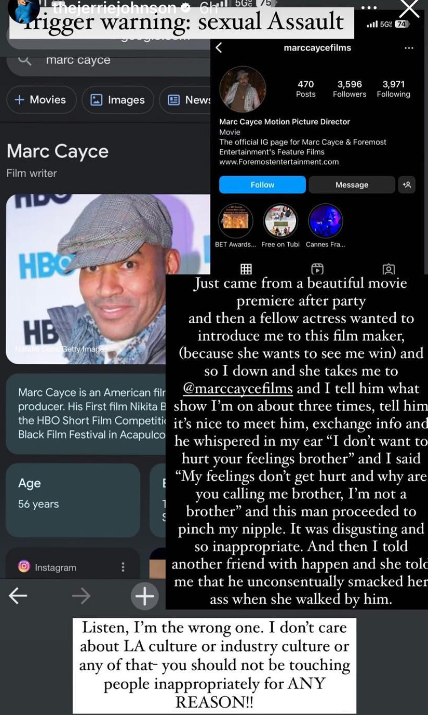
Task: Go back from the marccaycefilms profile
Action: click(219, 47)
